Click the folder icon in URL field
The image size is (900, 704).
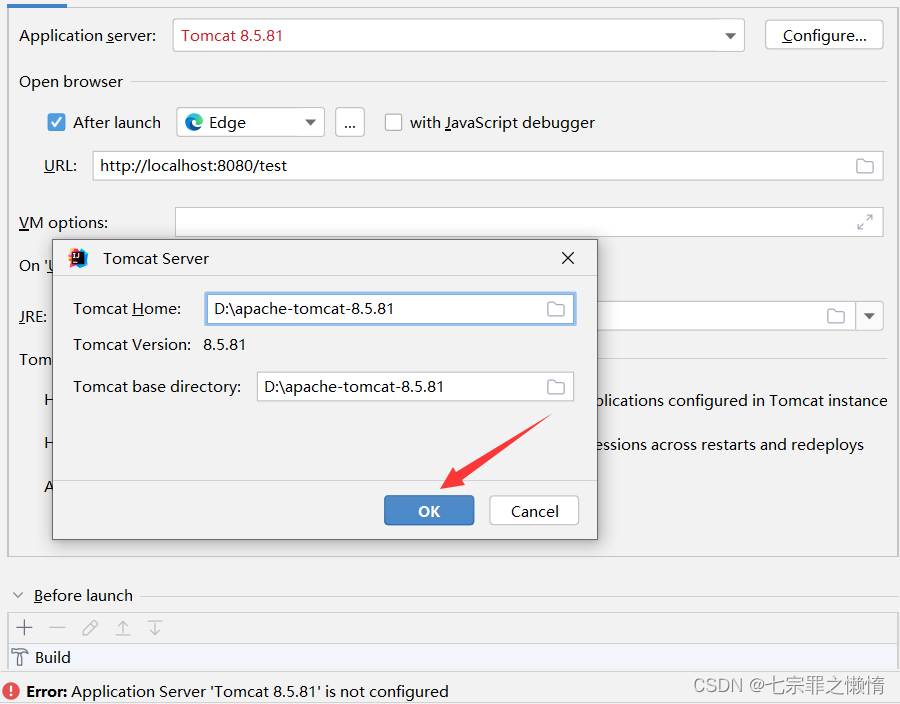tap(864, 166)
